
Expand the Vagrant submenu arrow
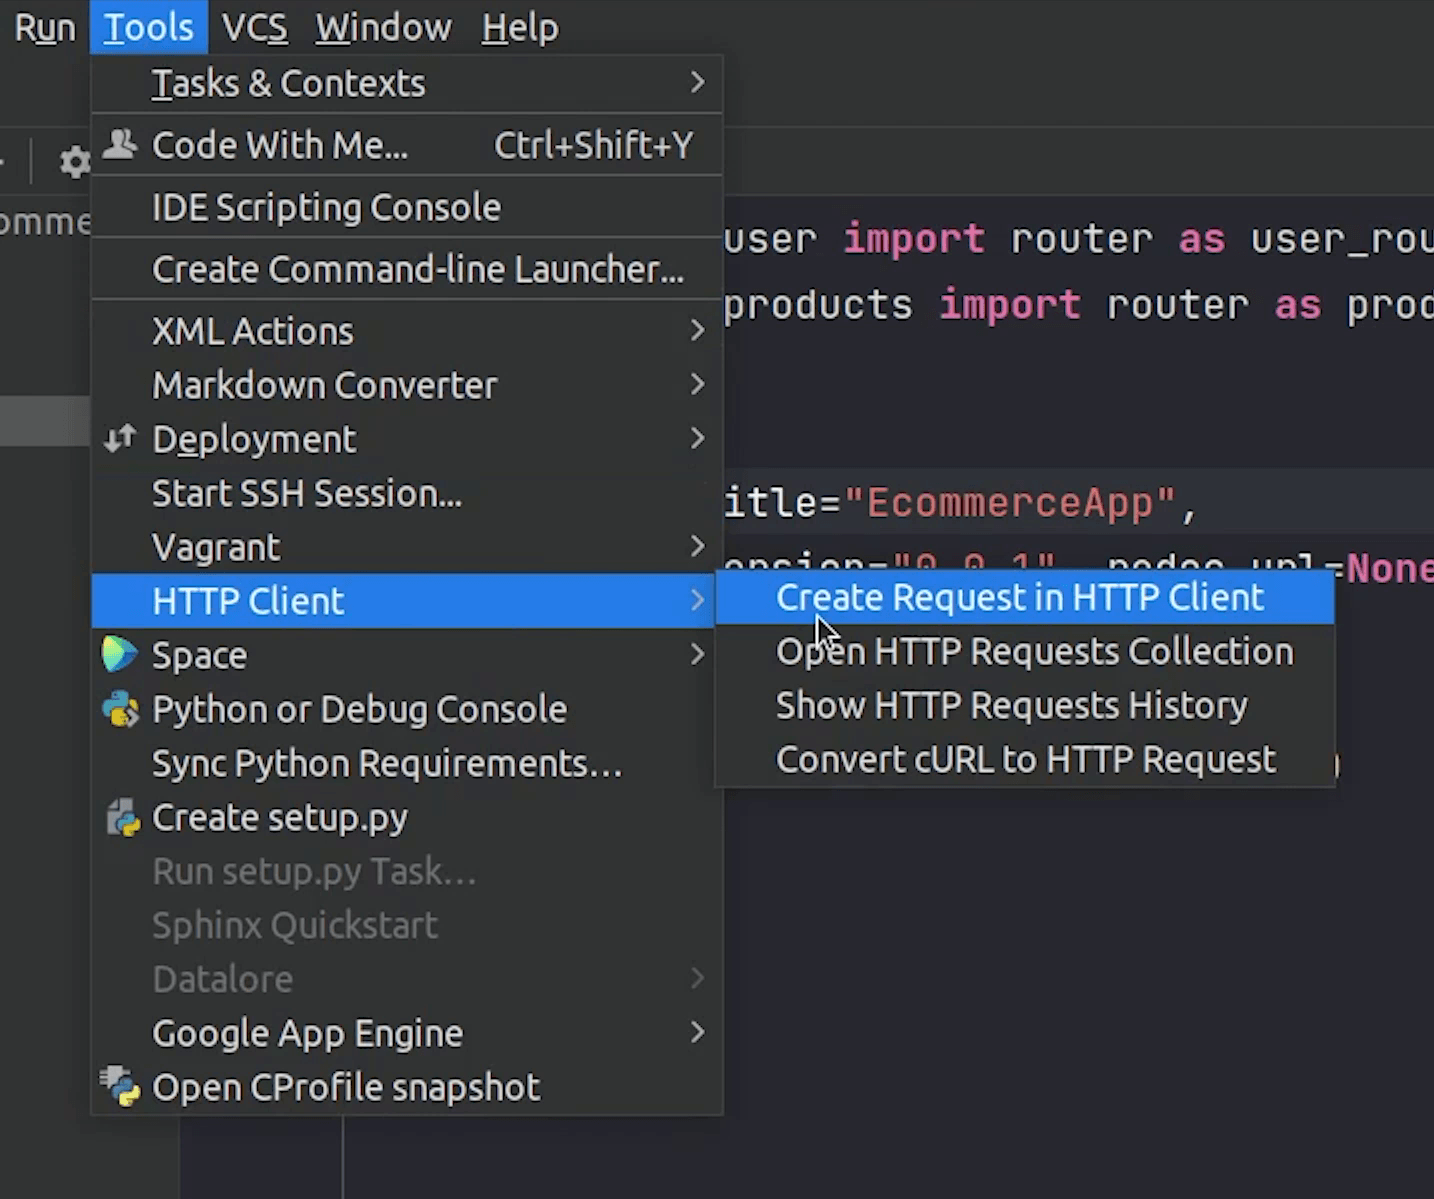coord(697,547)
